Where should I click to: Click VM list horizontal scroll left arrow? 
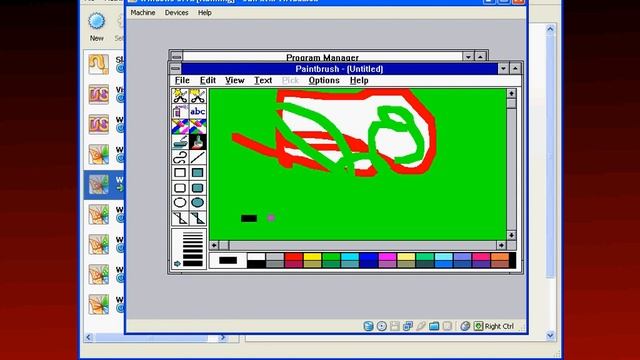(89, 337)
